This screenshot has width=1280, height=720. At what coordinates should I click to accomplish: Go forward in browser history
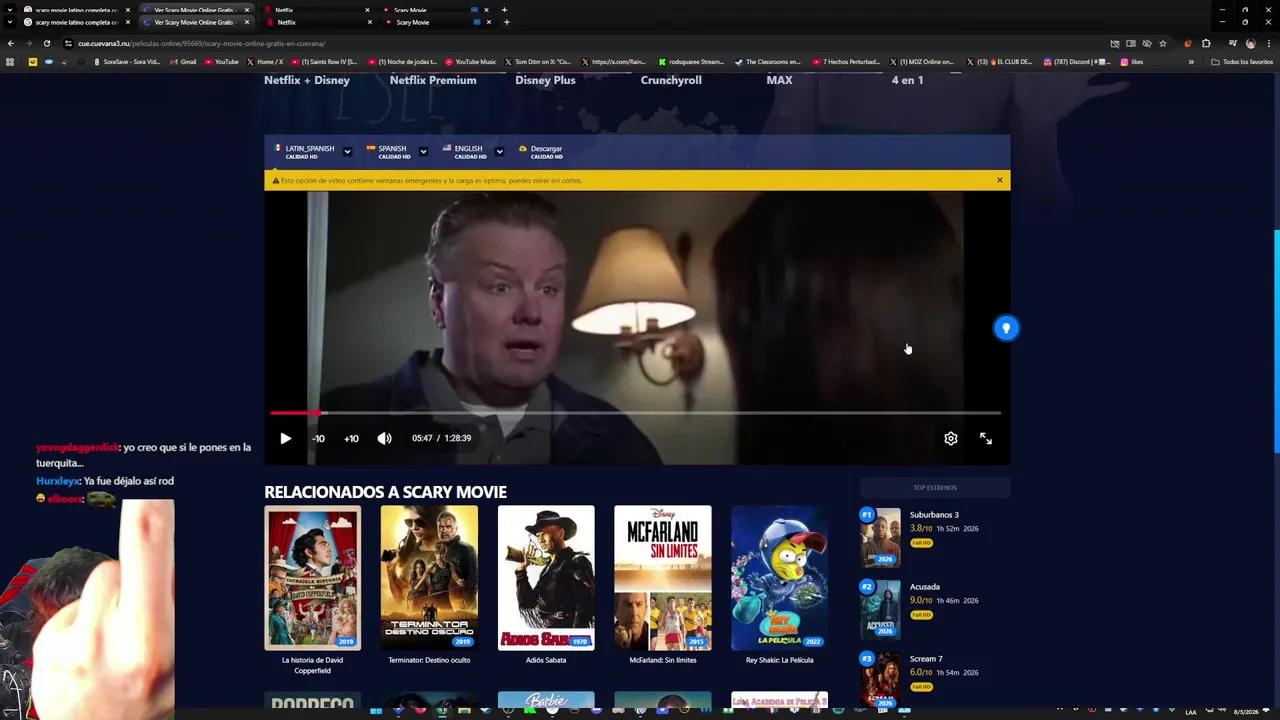[28, 43]
